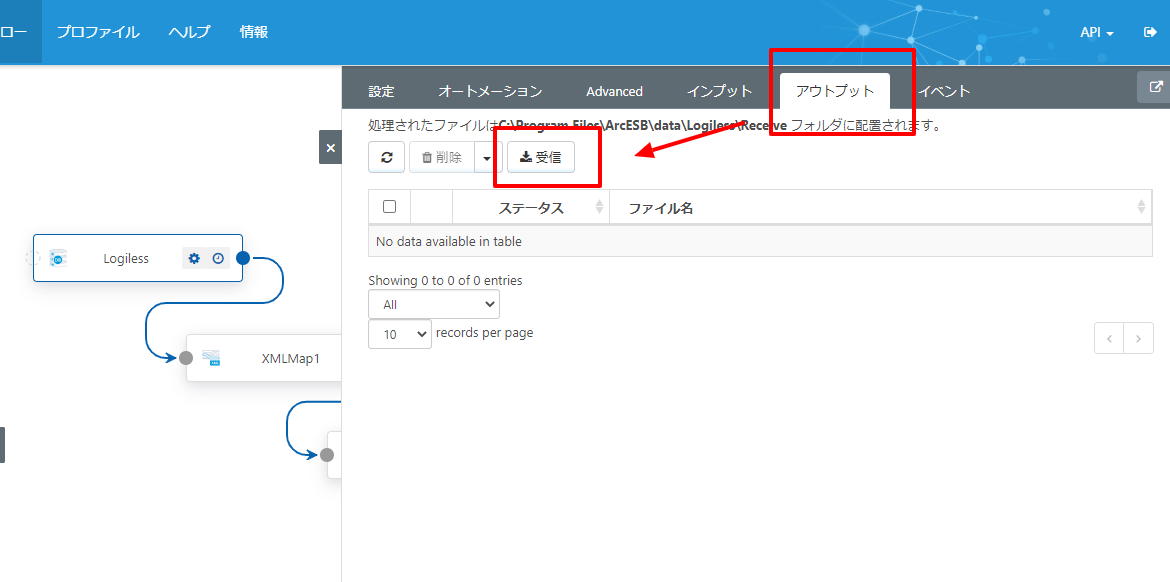Click the 削除 delete button
Image resolution: width=1170 pixels, height=582 pixels.
(442, 157)
